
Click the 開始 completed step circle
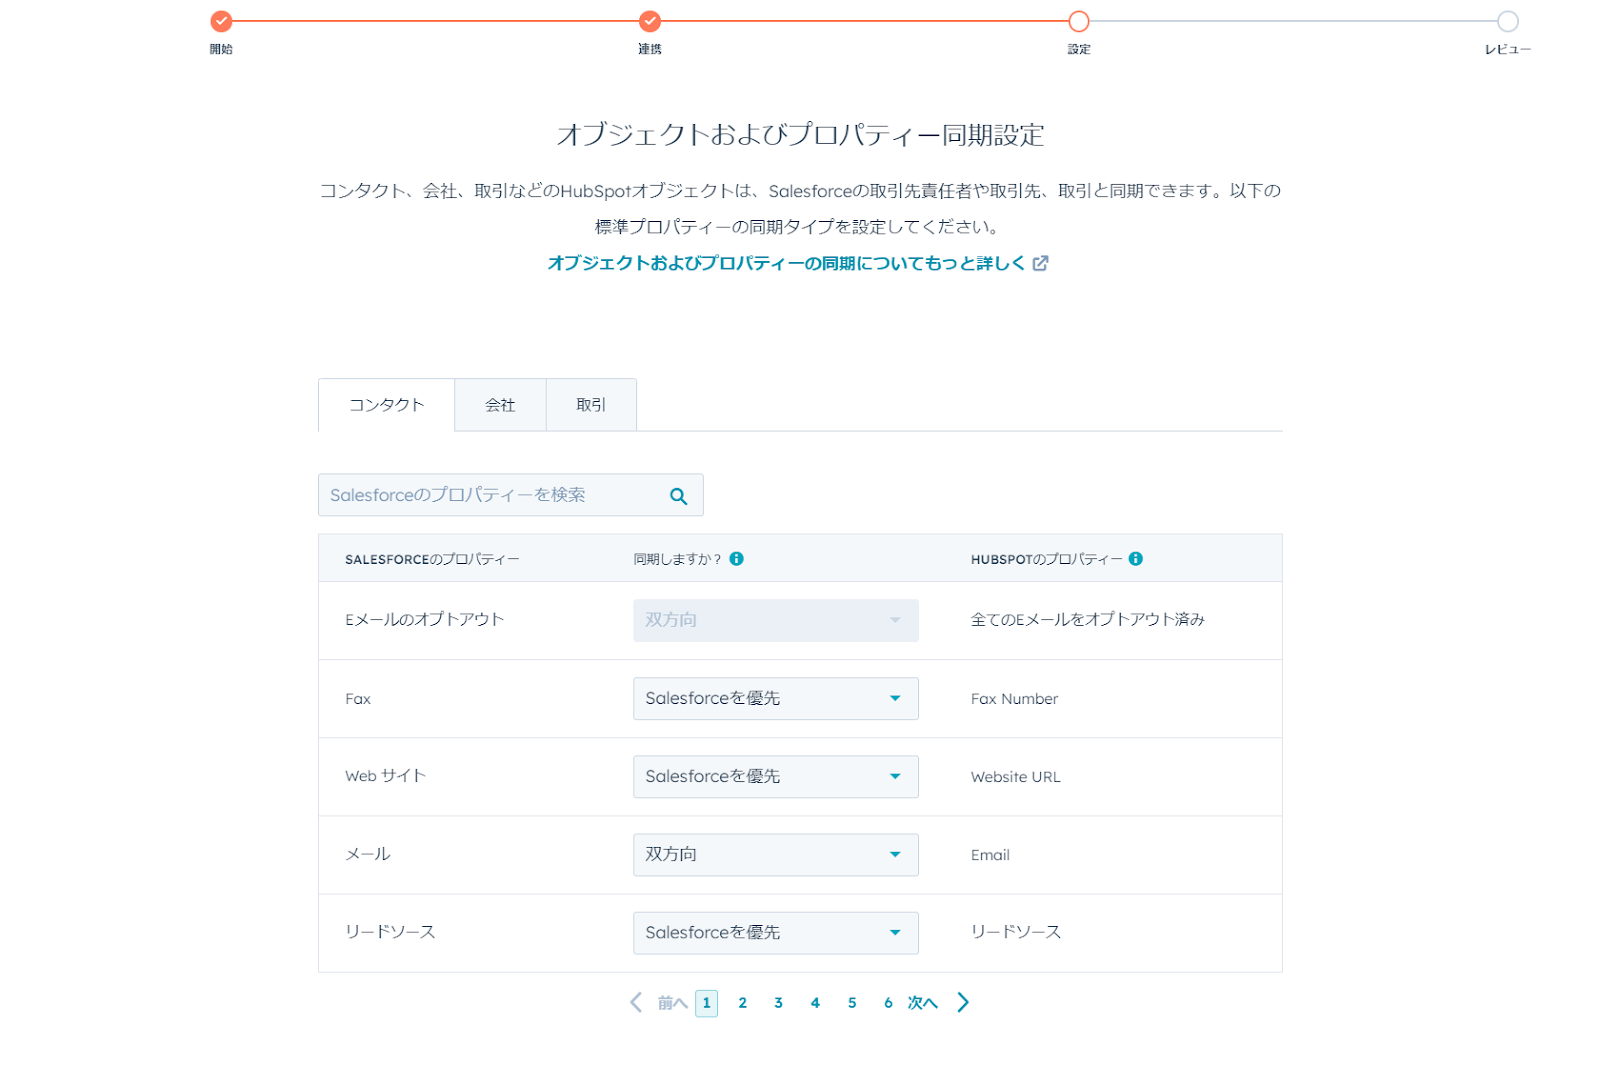[221, 21]
